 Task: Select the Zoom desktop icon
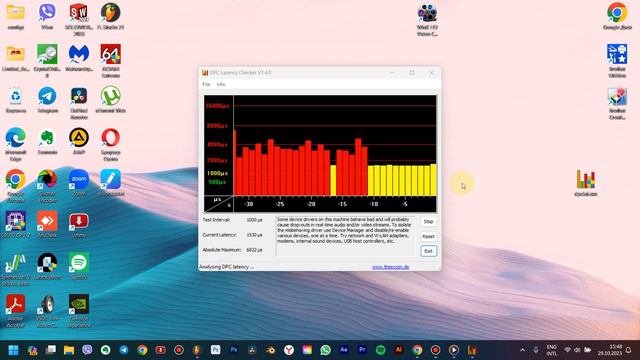(79, 183)
